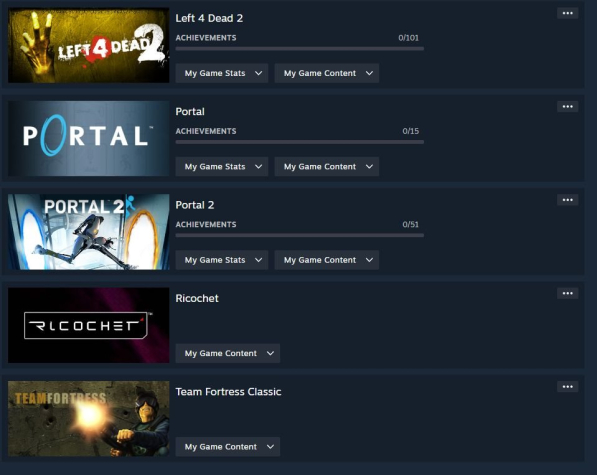
Task: Expand My Game Stats for Portal 2
Action: pos(222,260)
